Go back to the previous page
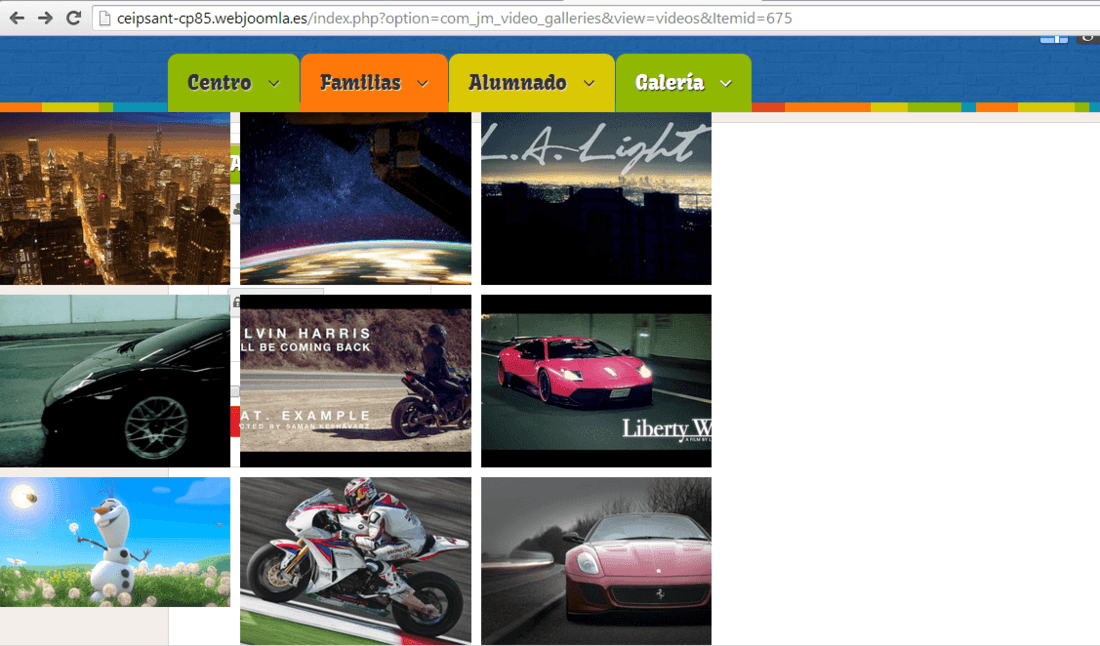1100x646 pixels. (18, 18)
